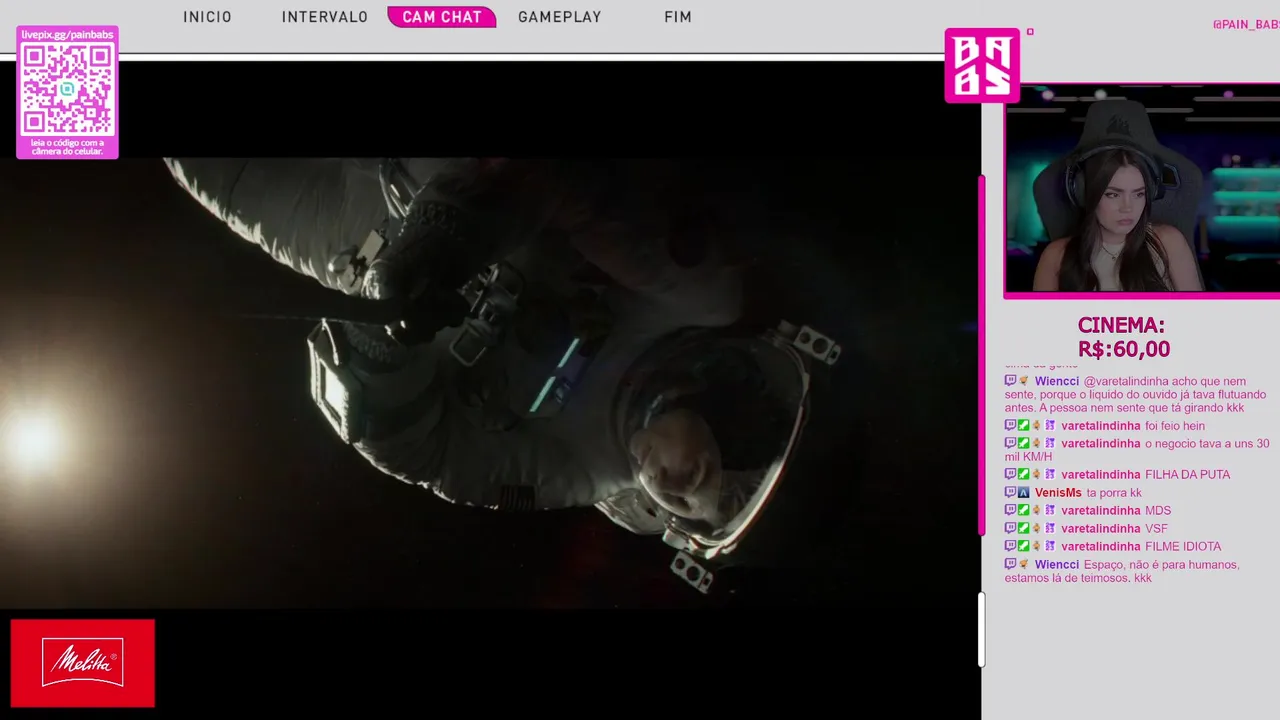Click the pink BABS logo
Screen dimensions: 1280x720
click(982, 65)
